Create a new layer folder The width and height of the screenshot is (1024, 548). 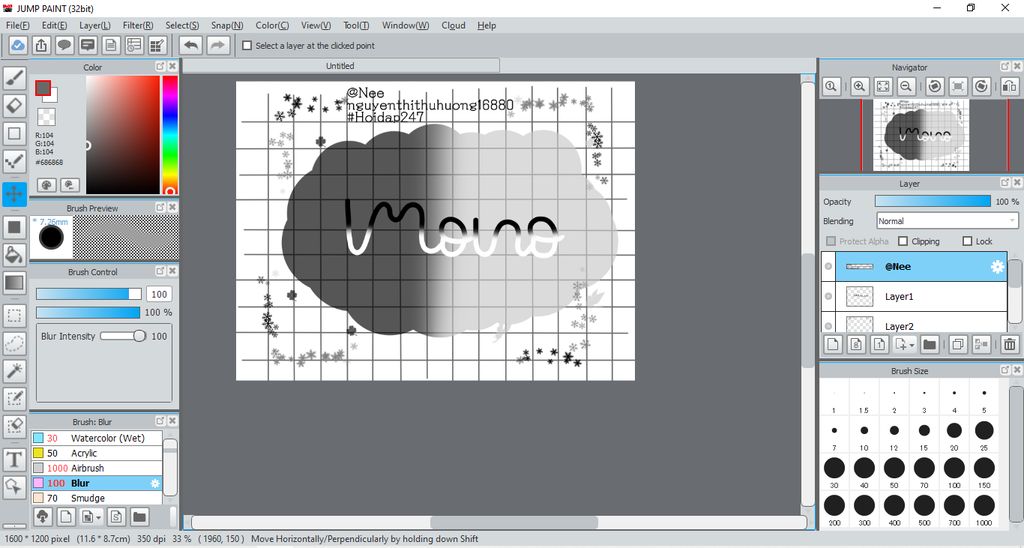pyautogui.click(x=929, y=344)
